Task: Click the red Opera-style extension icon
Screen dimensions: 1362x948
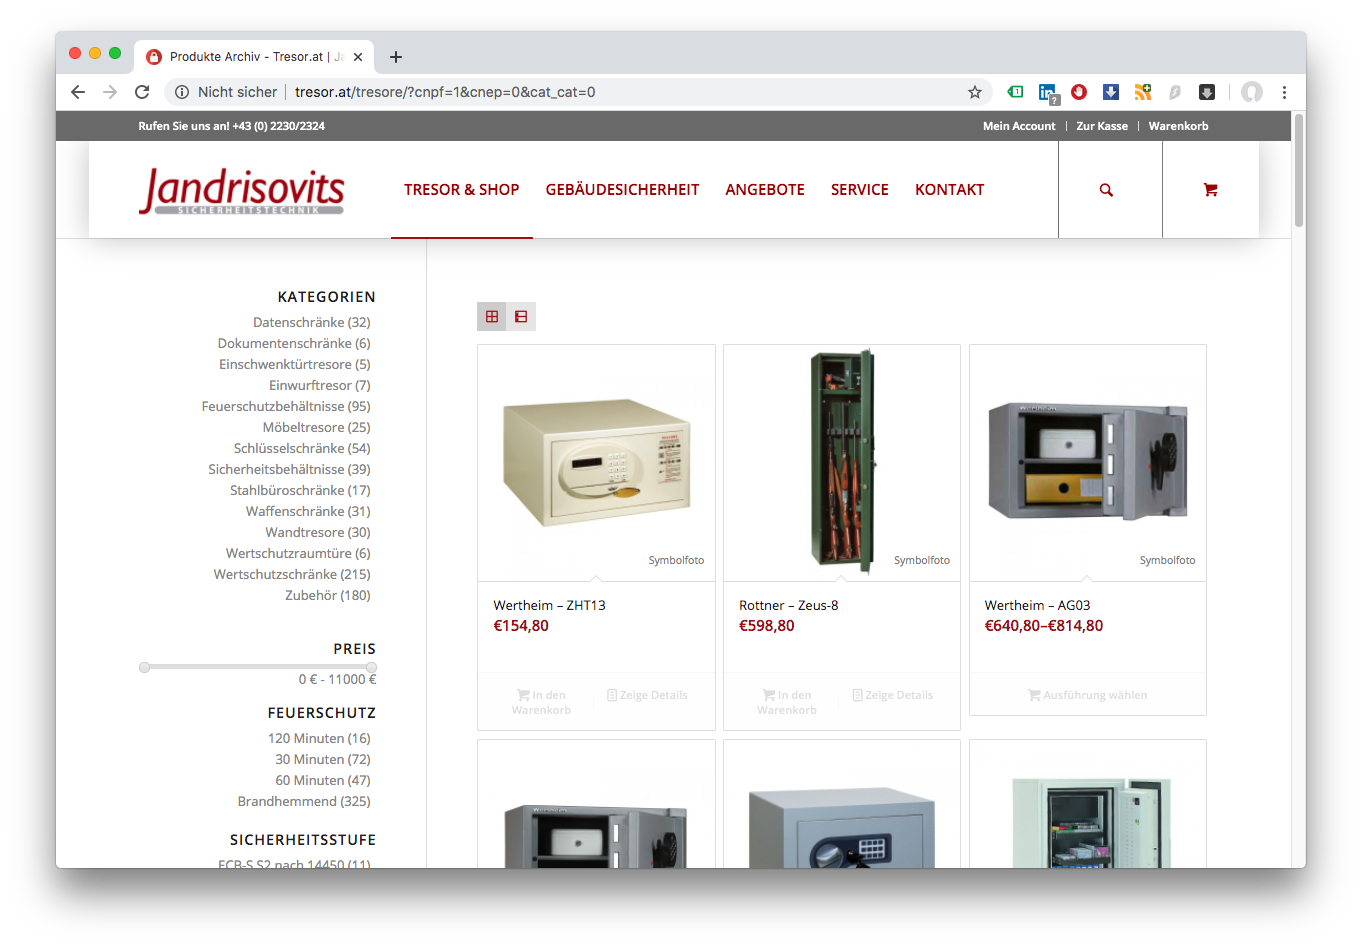Action: click(1079, 92)
